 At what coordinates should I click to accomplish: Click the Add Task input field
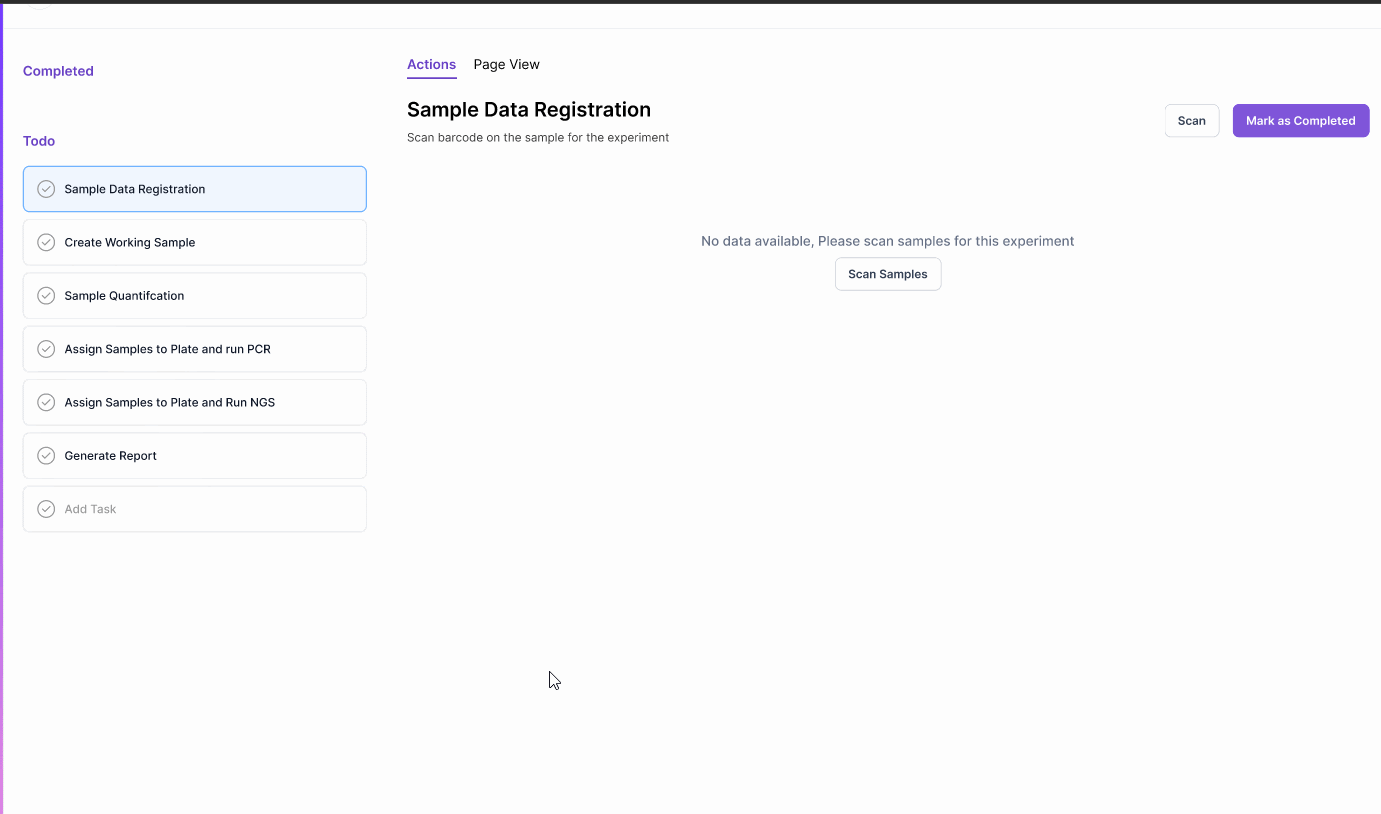click(x=194, y=508)
